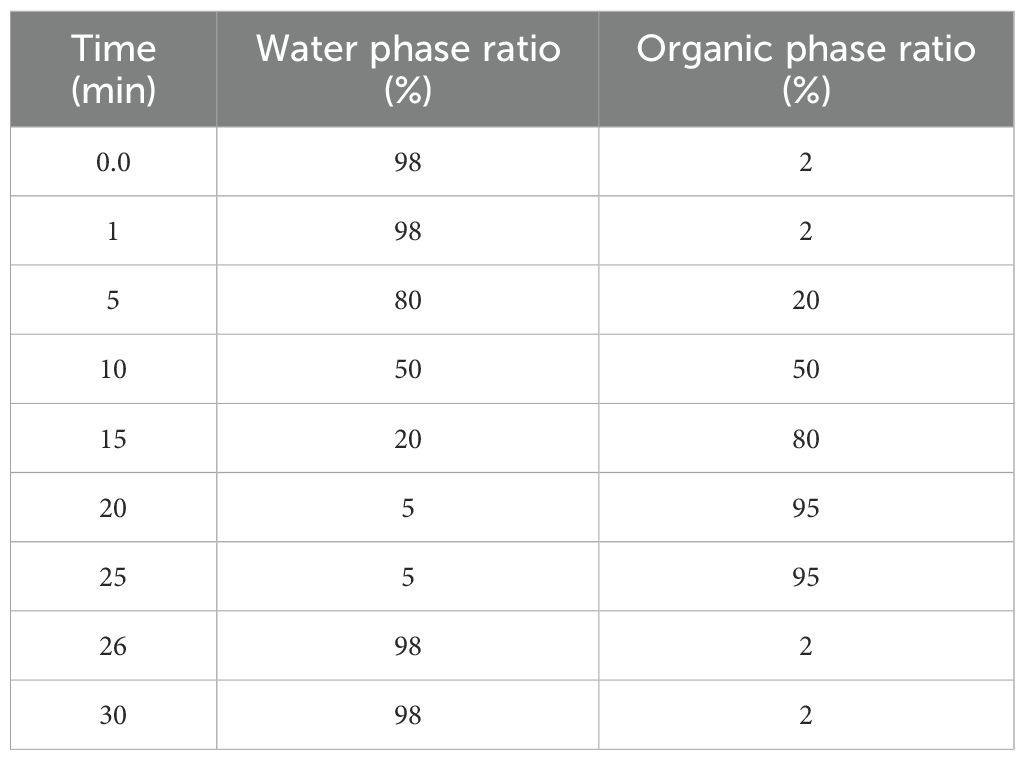Click water phase value in 26 min row

coord(407,646)
